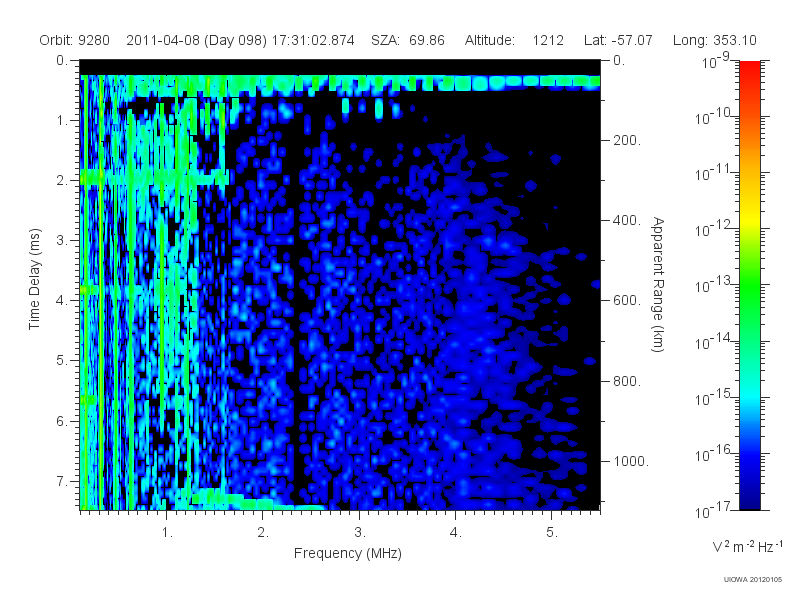The width and height of the screenshot is (800, 600).
Task: Click the '800.' apparent range tick label
Action: tap(627, 381)
